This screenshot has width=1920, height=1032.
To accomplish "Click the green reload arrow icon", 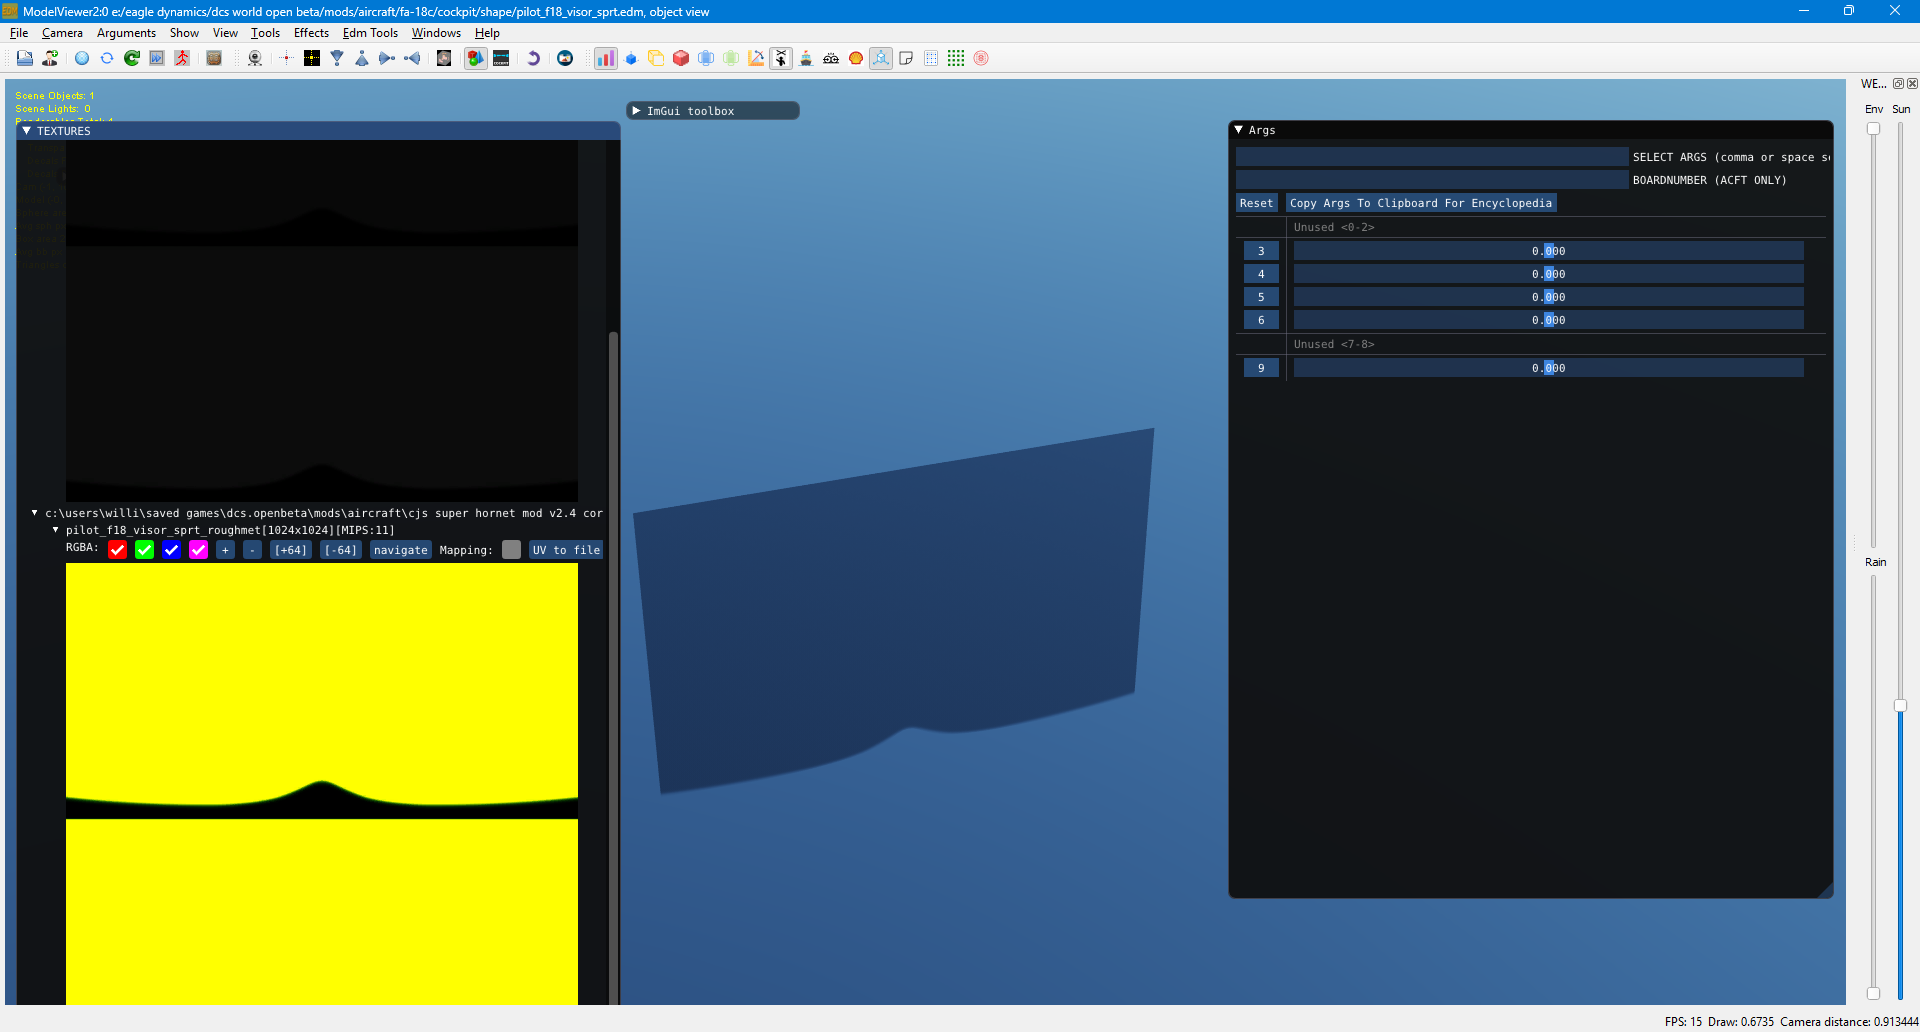I will click(132, 58).
